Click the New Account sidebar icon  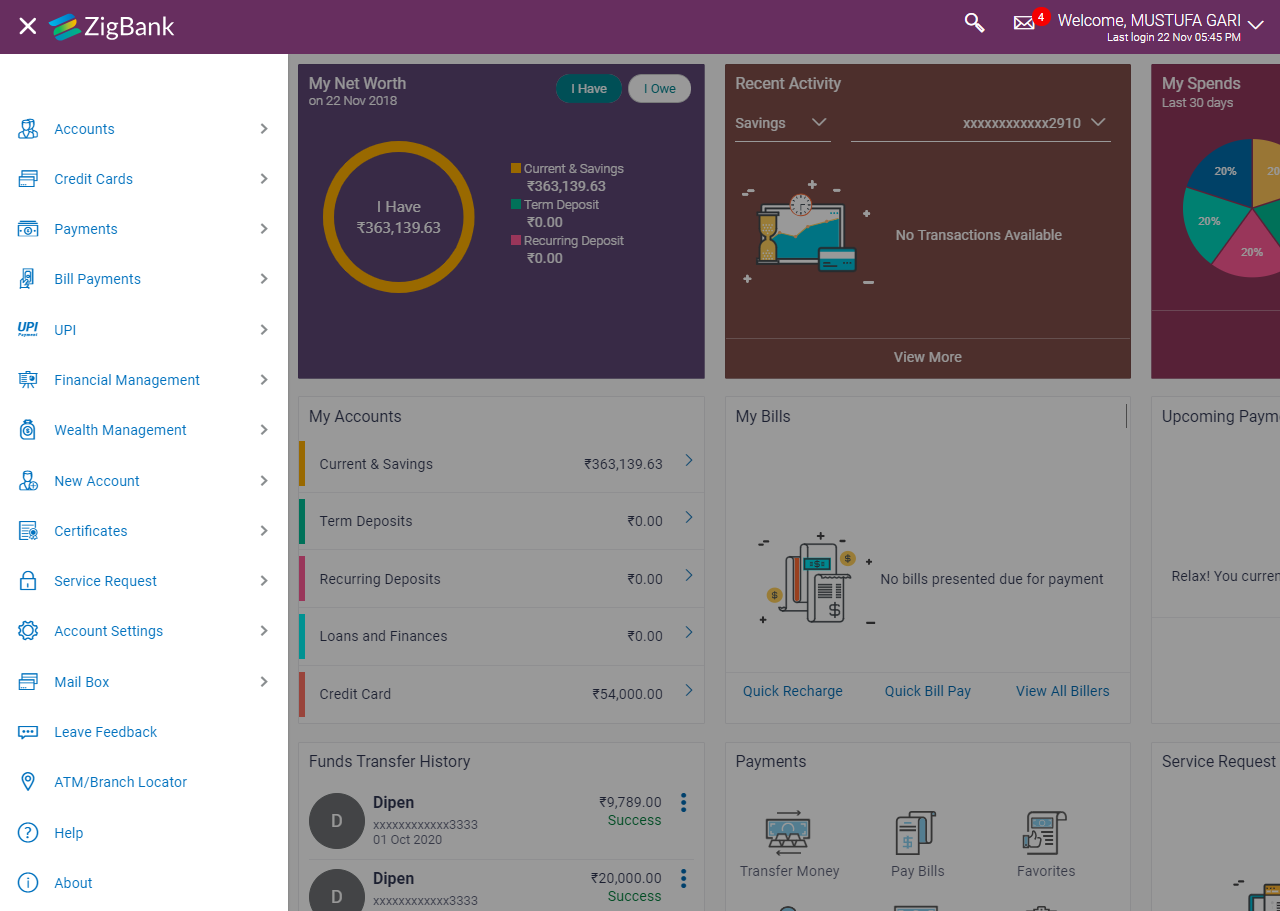[x=28, y=481]
